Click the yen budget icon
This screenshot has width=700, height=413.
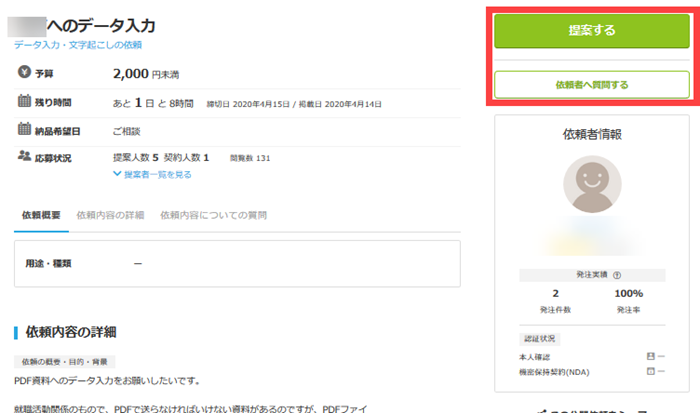click(x=24, y=71)
